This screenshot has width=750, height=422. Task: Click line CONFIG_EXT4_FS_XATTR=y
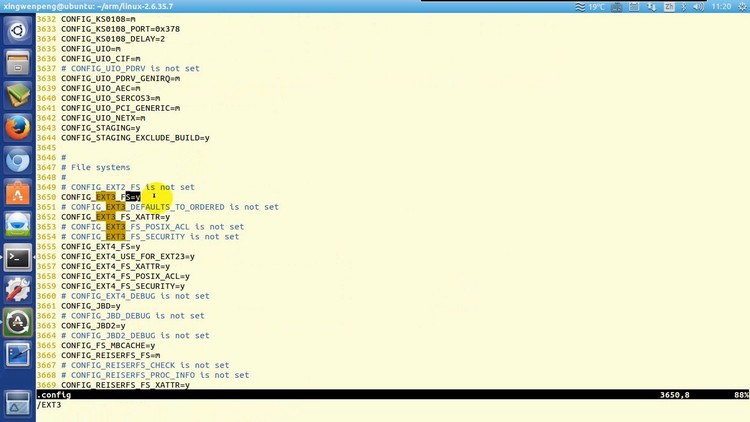click(115, 267)
